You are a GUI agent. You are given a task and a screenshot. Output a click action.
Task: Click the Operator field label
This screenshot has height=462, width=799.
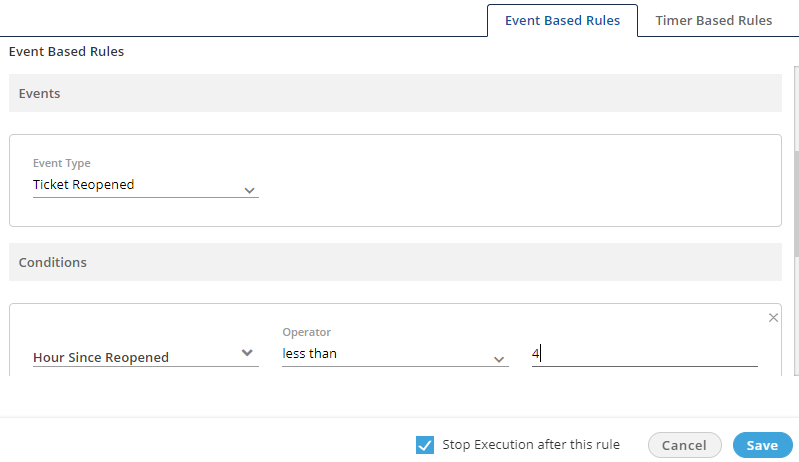(x=307, y=332)
